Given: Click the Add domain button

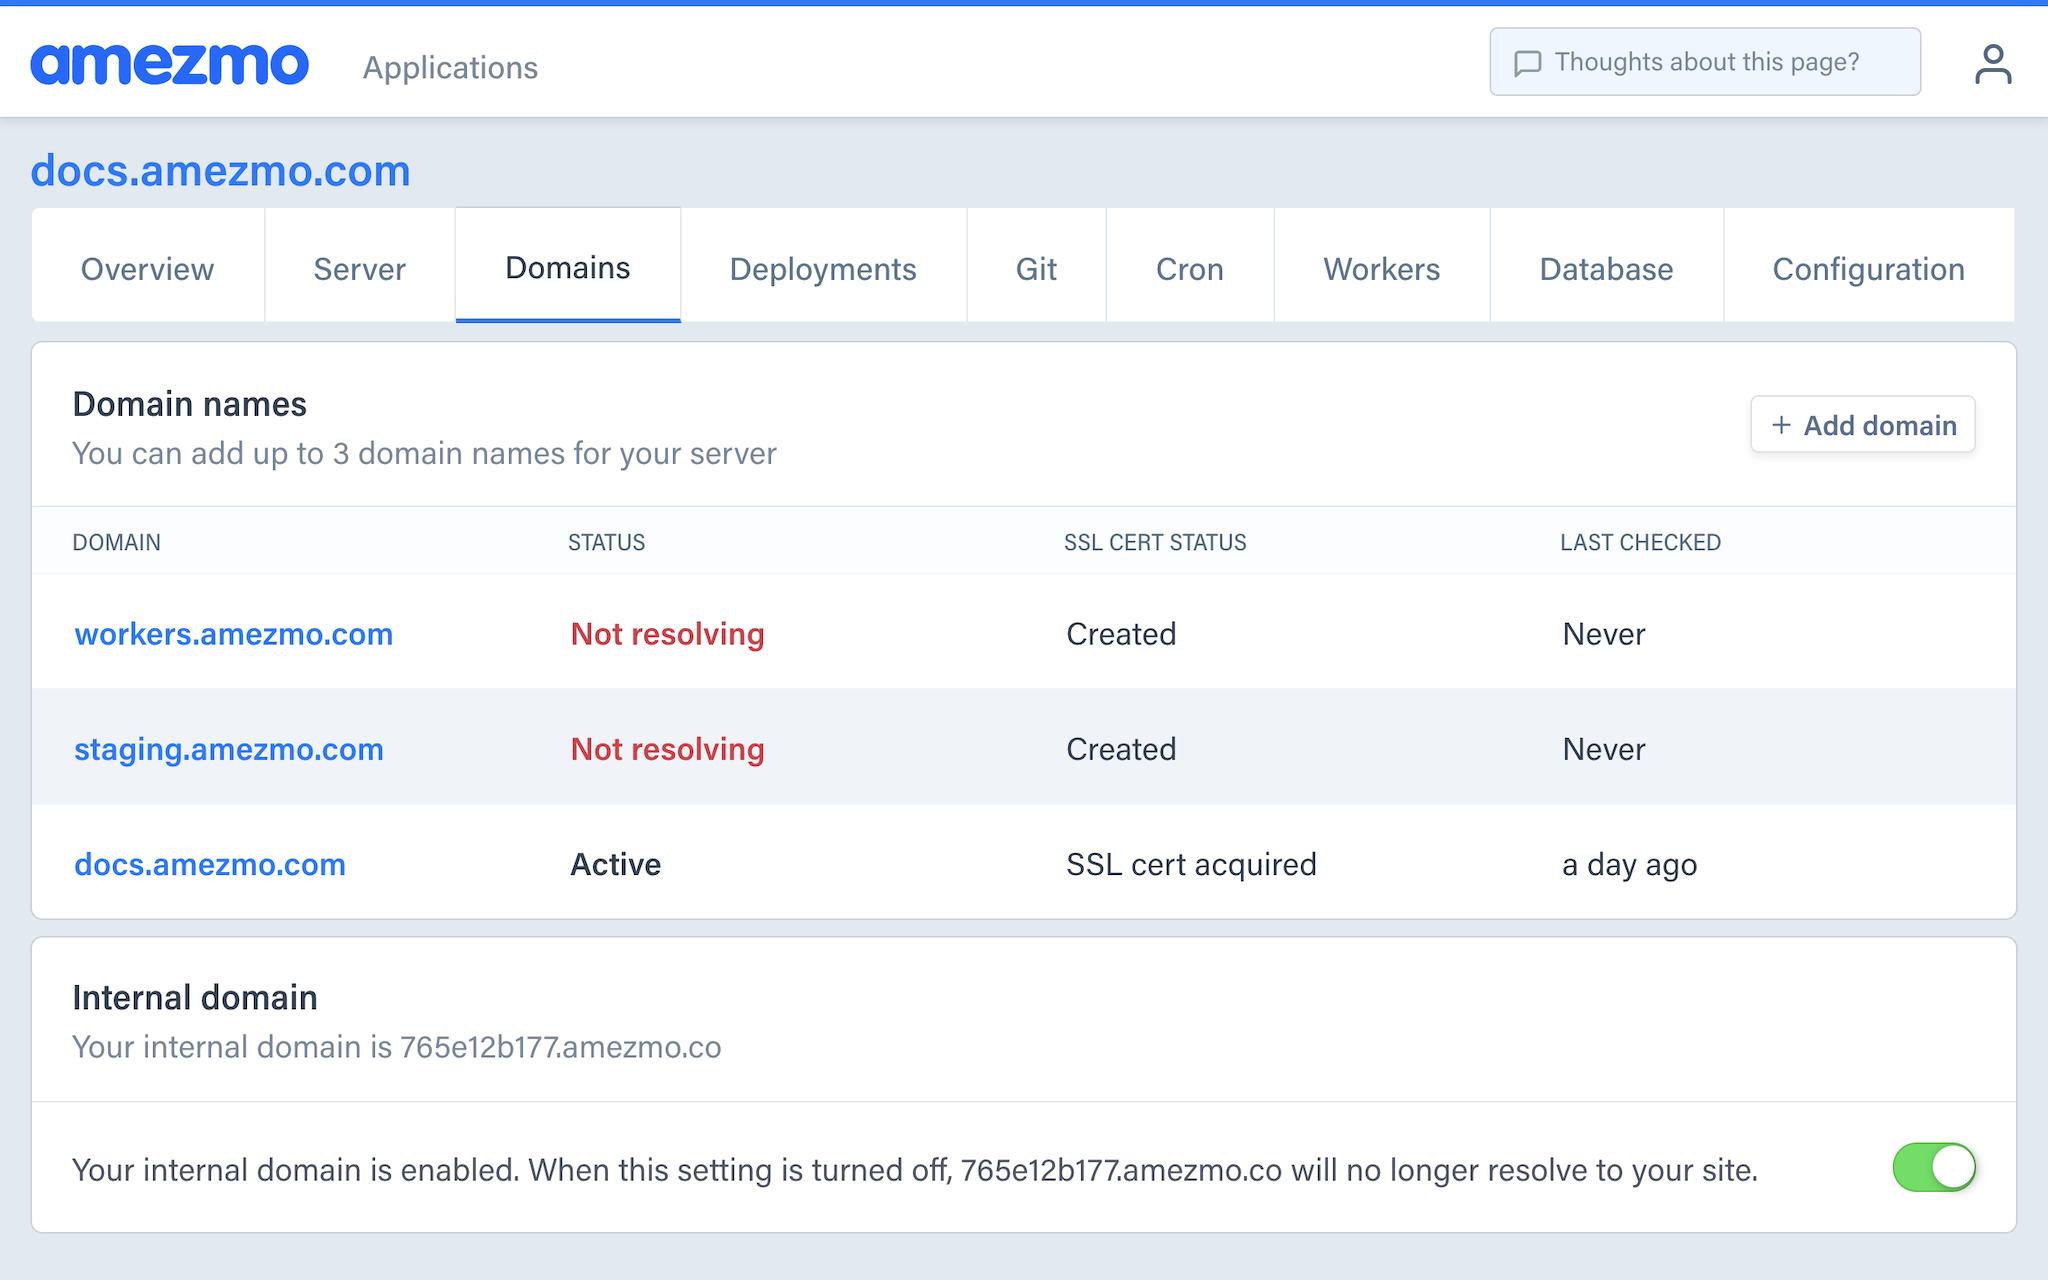Looking at the screenshot, I should pos(1862,425).
